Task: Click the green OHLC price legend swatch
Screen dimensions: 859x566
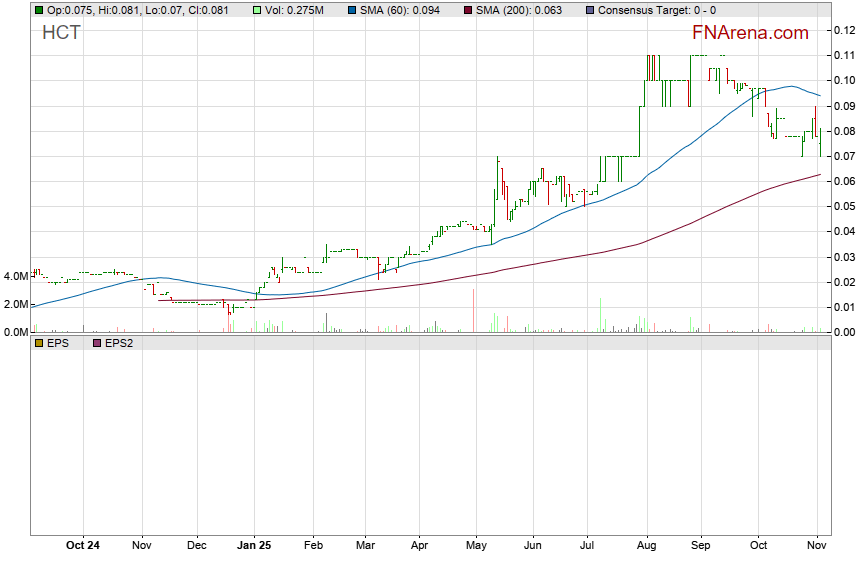Action: (x=39, y=10)
